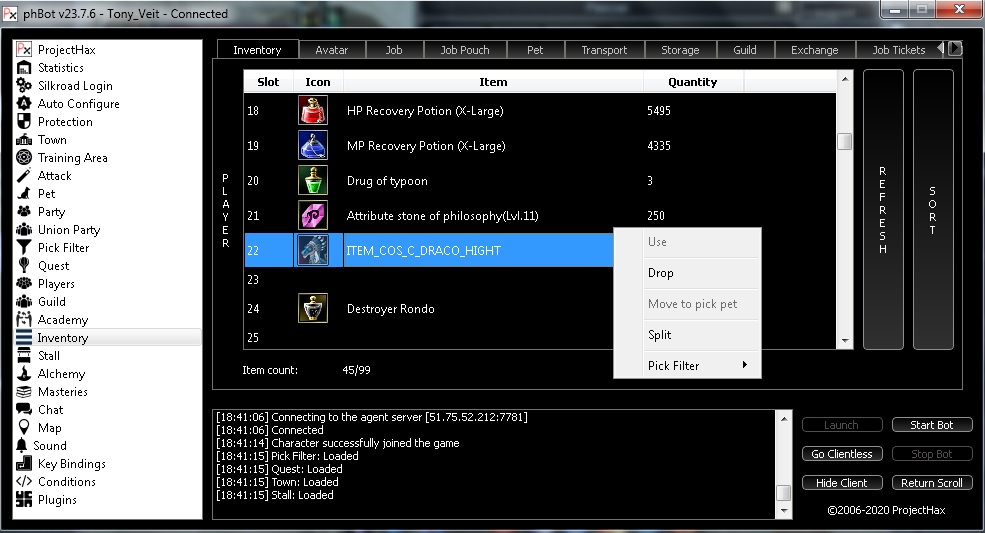This screenshot has height=533, width=985.
Task: Open Protection settings from the sidebar
Action: [65, 122]
